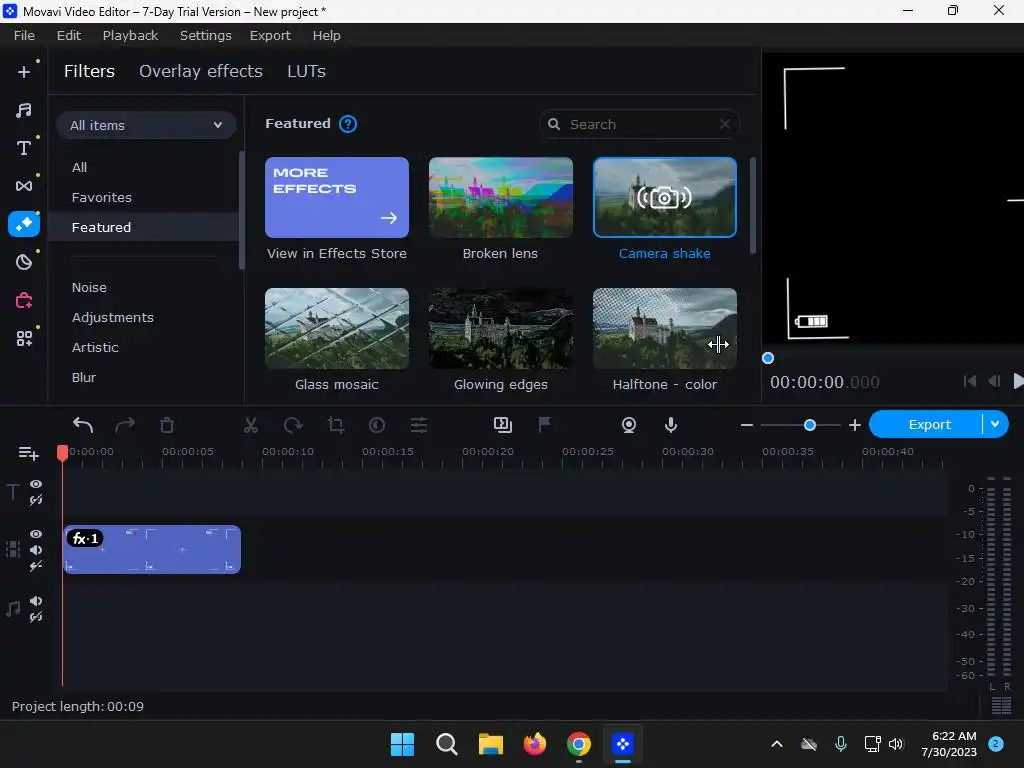This screenshot has width=1024, height=768.
Task: Rotate the clip with the rotate icon
Action: [293, 425]
